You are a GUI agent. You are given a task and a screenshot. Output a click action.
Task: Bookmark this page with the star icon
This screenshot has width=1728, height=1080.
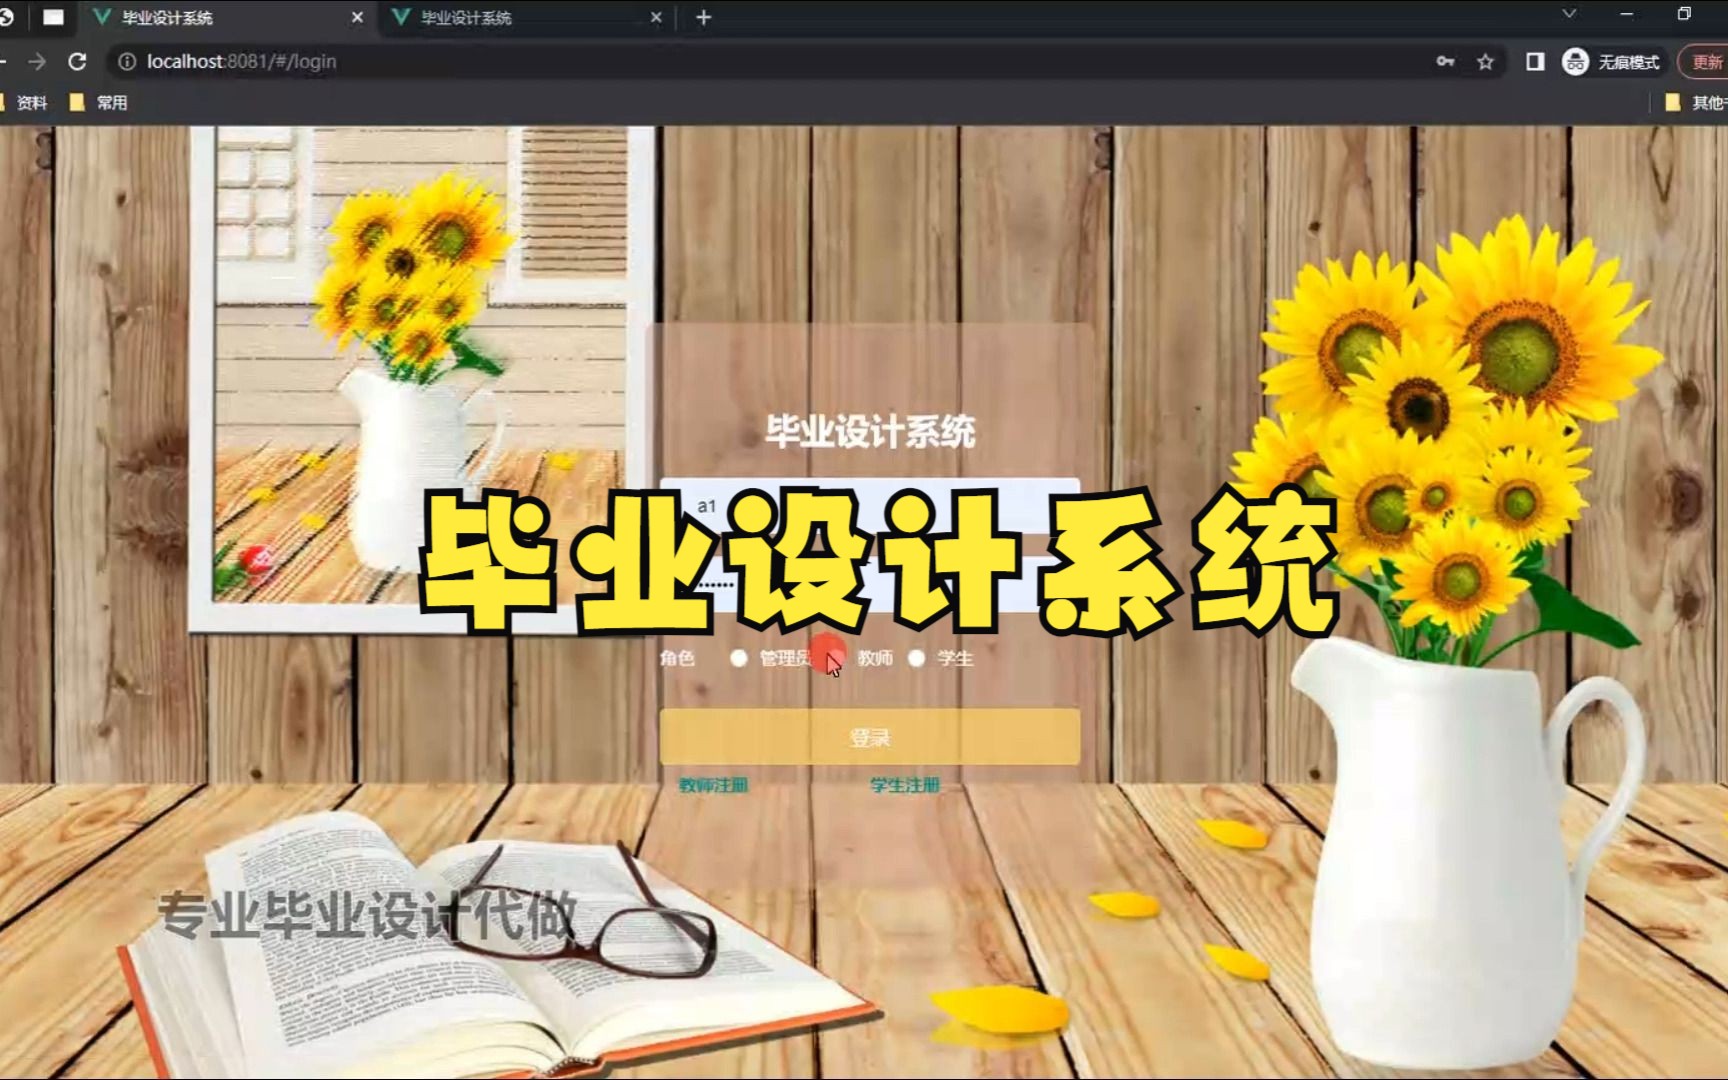pyautogui.click(x=1484, y=61)
